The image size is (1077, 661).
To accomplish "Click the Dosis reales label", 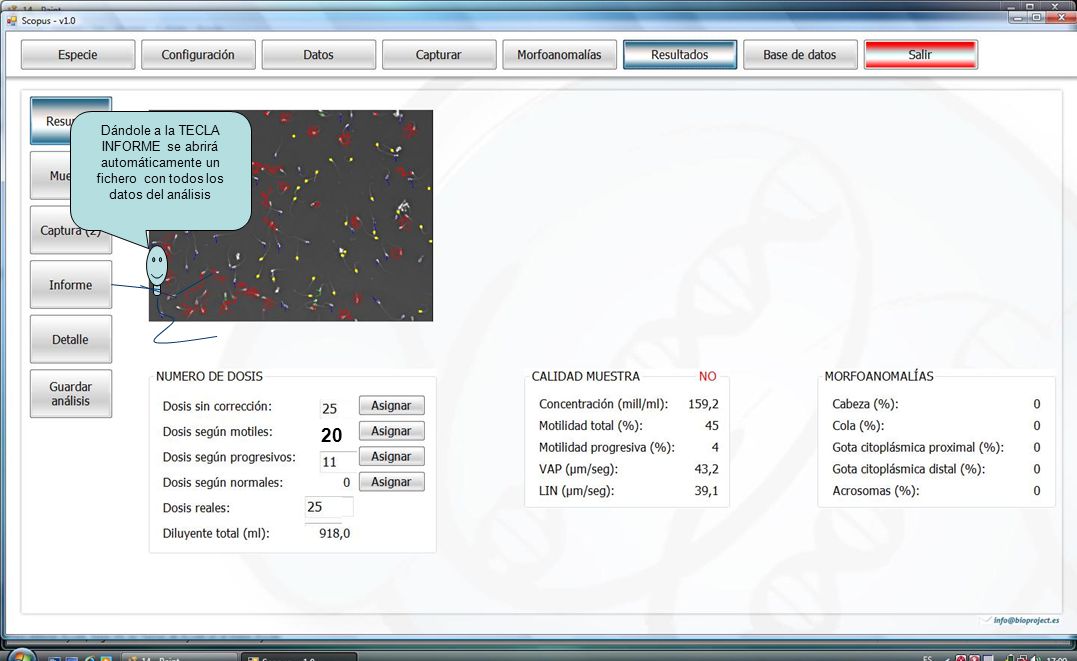I will pyautogui.click(x=196, y=508).
